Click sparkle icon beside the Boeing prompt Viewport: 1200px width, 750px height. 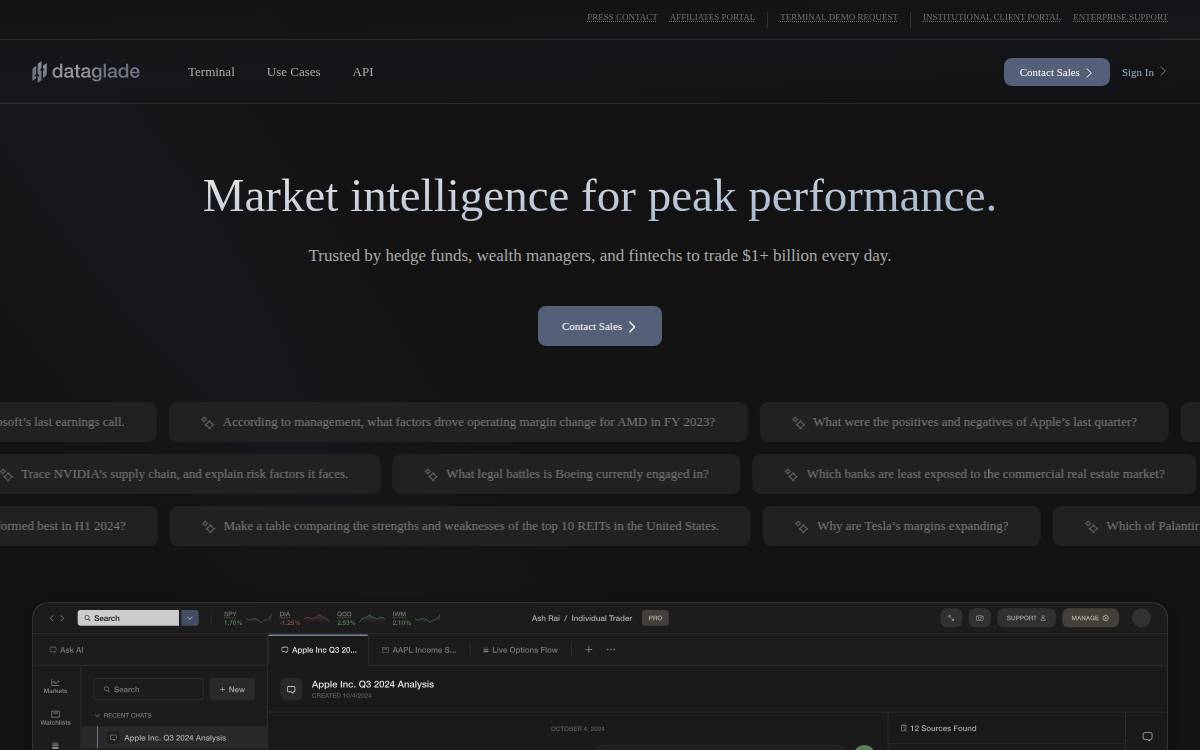click(431, 475)
